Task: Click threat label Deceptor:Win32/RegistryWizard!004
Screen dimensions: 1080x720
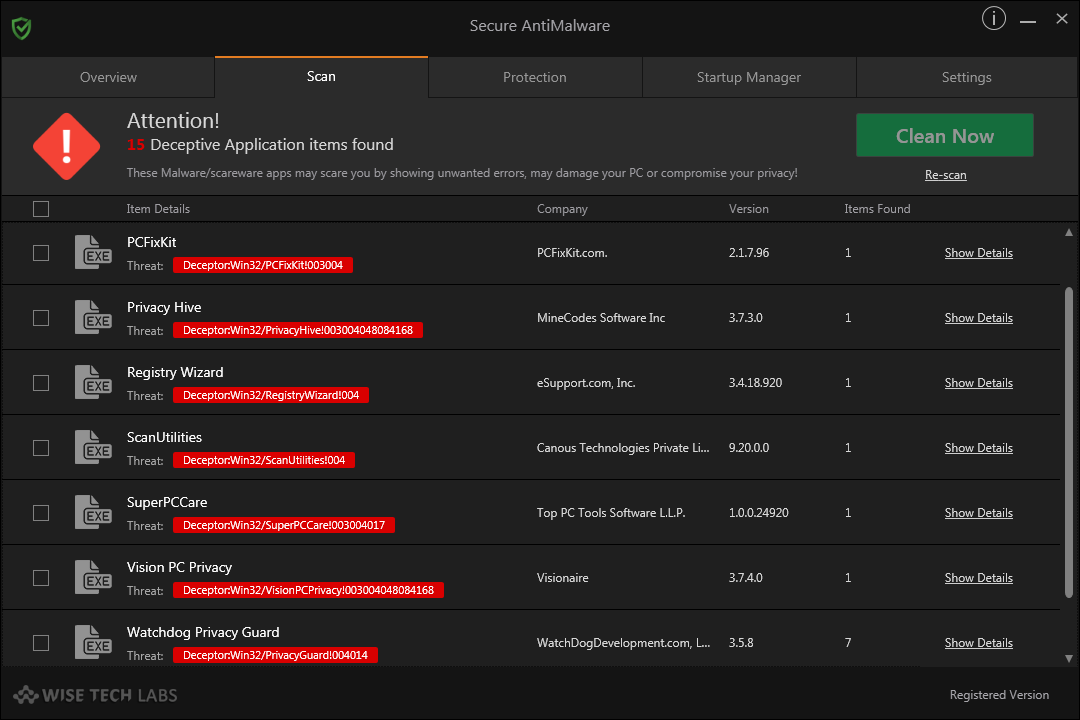Action: click(x=271, y=395)
